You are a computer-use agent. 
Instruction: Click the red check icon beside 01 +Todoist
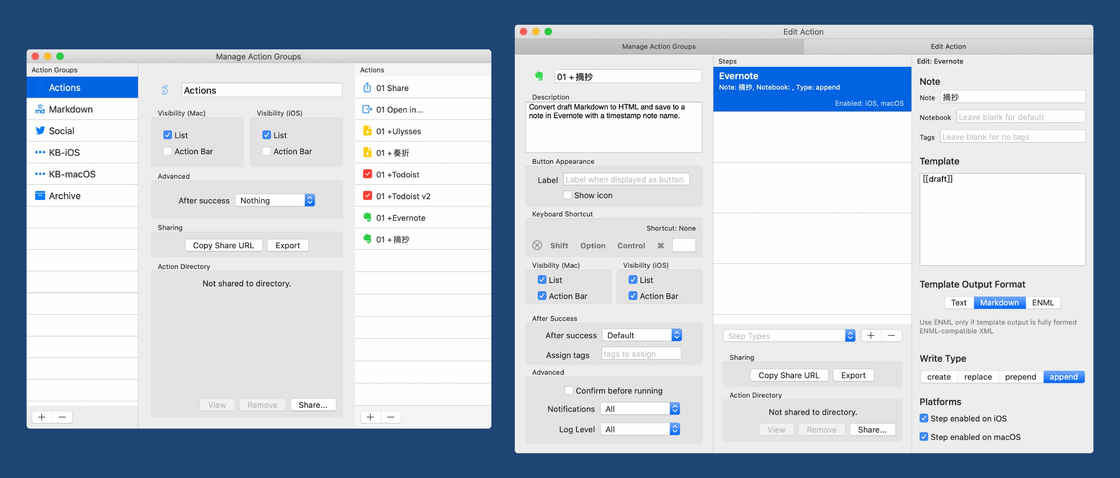[367, 174]
